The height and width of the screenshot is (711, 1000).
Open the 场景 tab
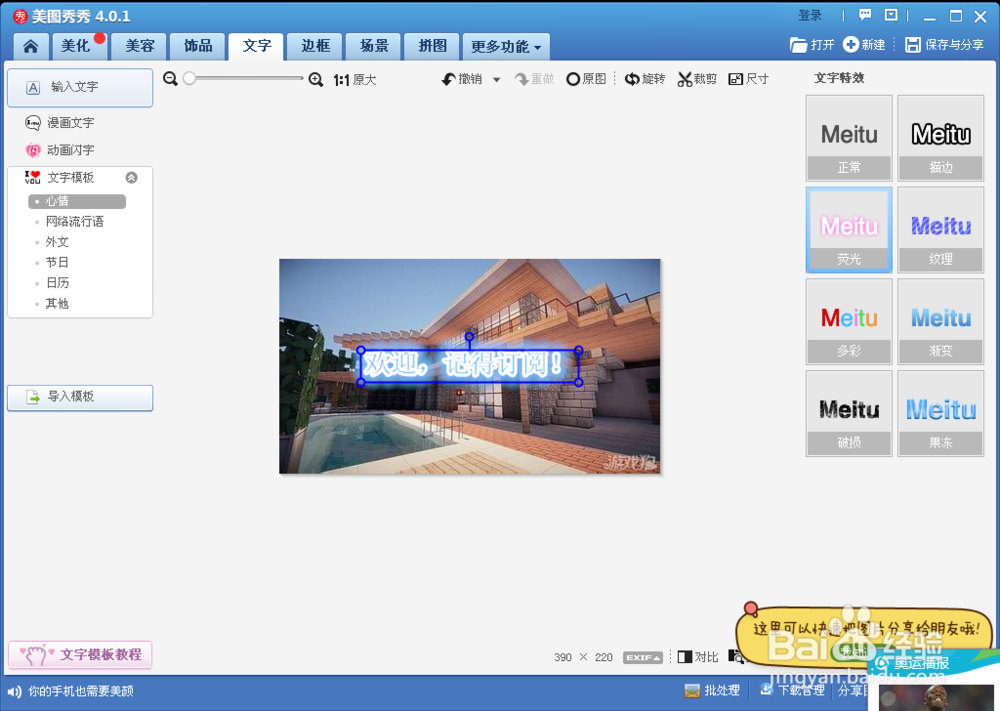374,47
